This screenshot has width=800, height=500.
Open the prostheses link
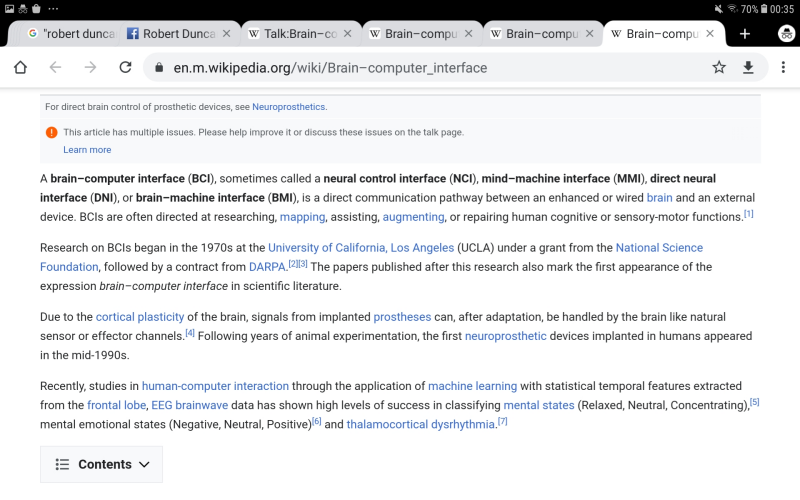pos(402,317)
